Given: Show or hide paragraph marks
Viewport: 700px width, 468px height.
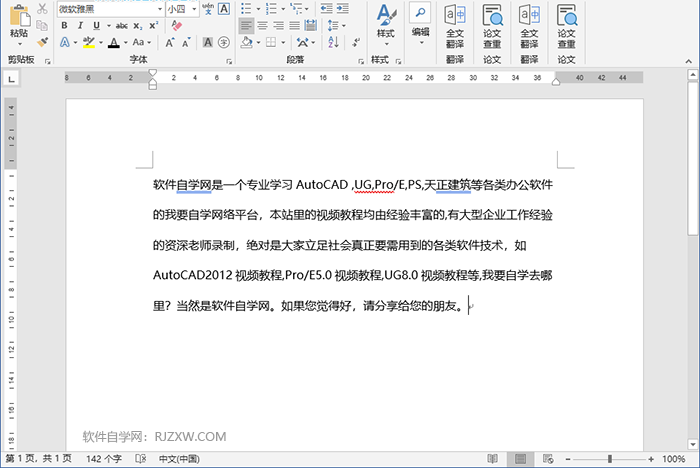Looking at the screenshot, I should click(x=355, y=42).
